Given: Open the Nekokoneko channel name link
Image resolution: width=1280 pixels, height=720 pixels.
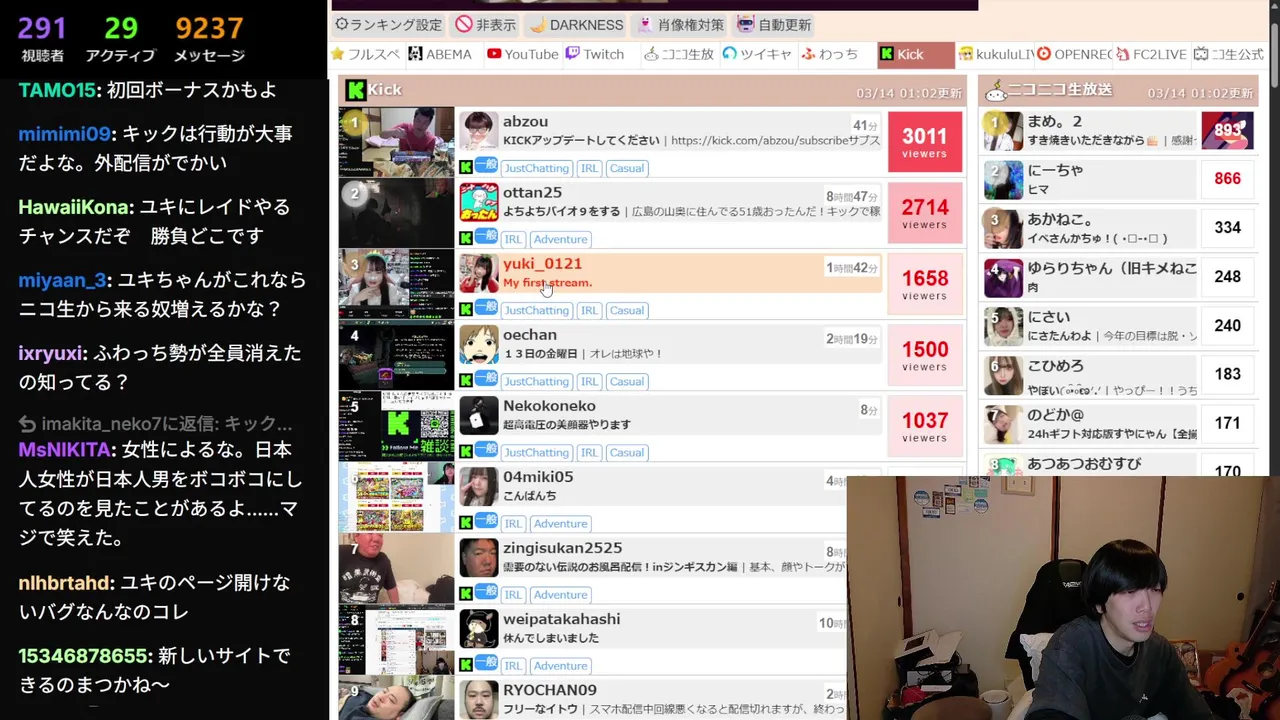Looking at the screenshot, I should (x=549, y=405).
